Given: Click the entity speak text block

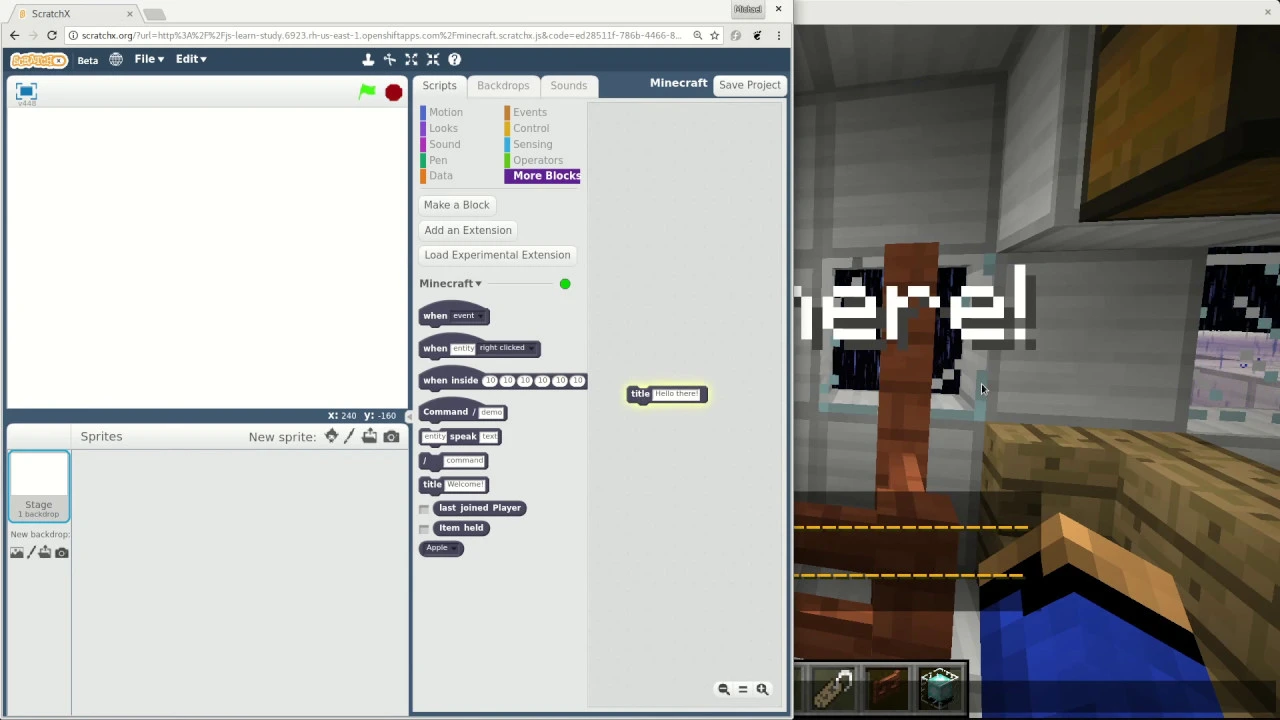Looking at the screenshot, I should (460, 437).
